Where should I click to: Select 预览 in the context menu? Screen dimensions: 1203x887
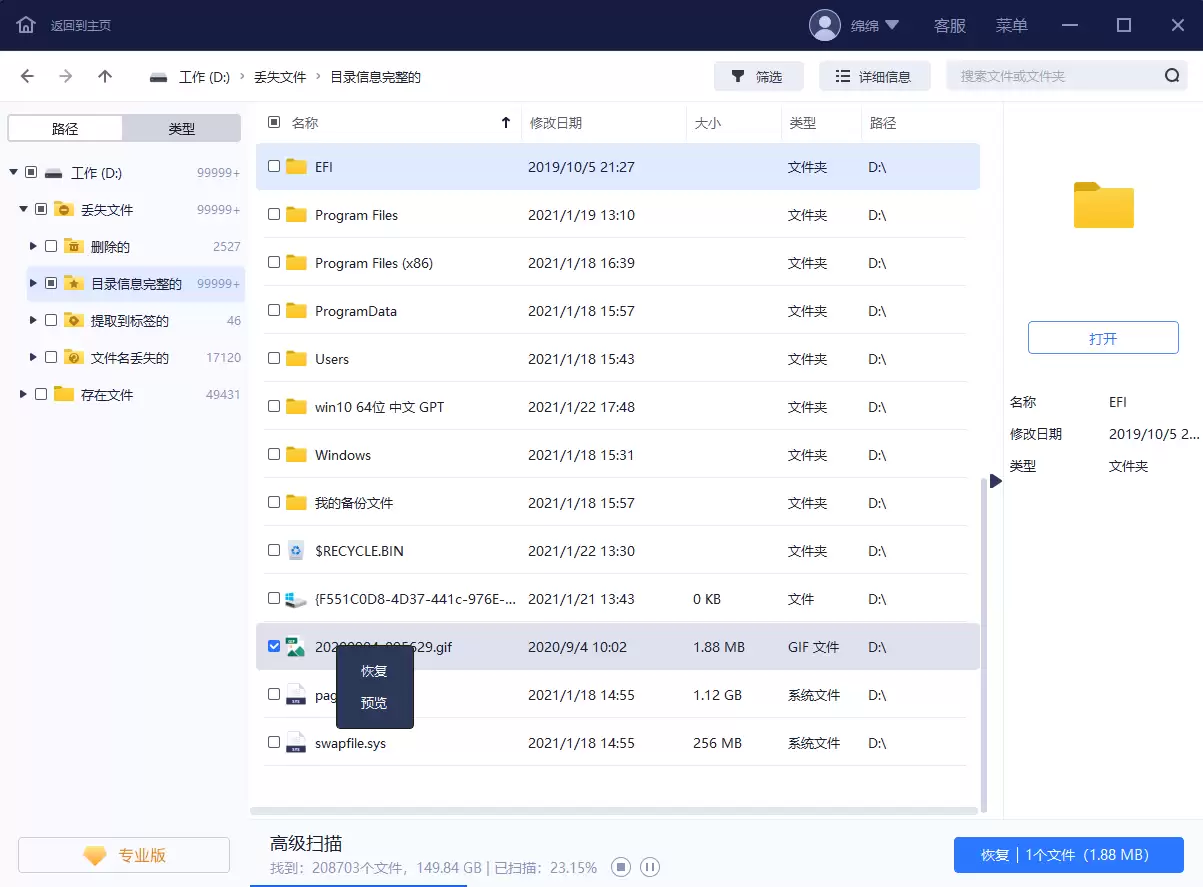tap(373, 702)
